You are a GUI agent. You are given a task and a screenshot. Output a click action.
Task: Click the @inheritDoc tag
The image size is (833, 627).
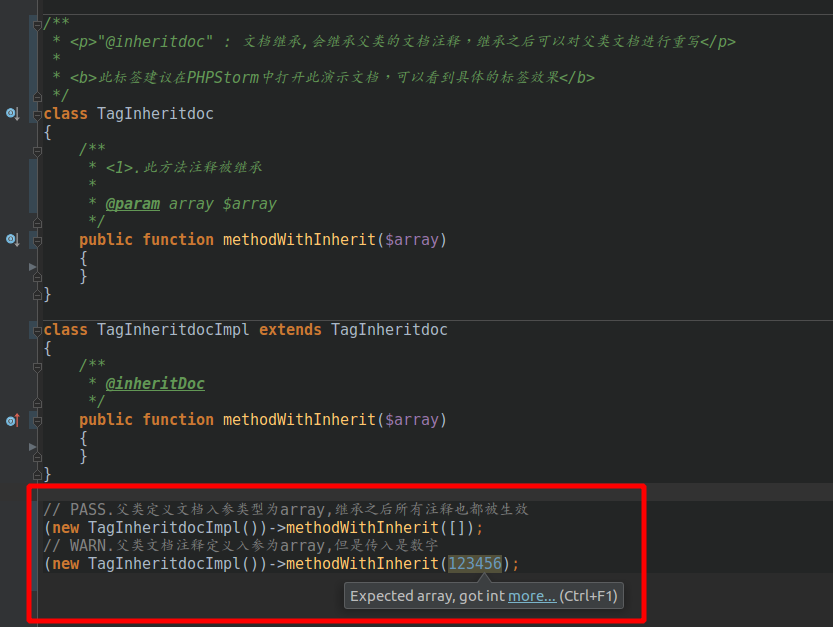click(x=155, y=383)
